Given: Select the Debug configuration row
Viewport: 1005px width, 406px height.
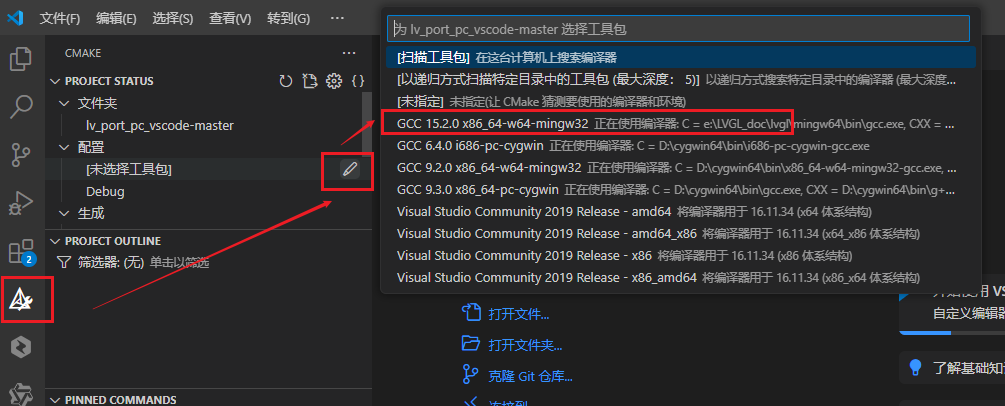Looking at the screenshot, I should click(208, 191).
